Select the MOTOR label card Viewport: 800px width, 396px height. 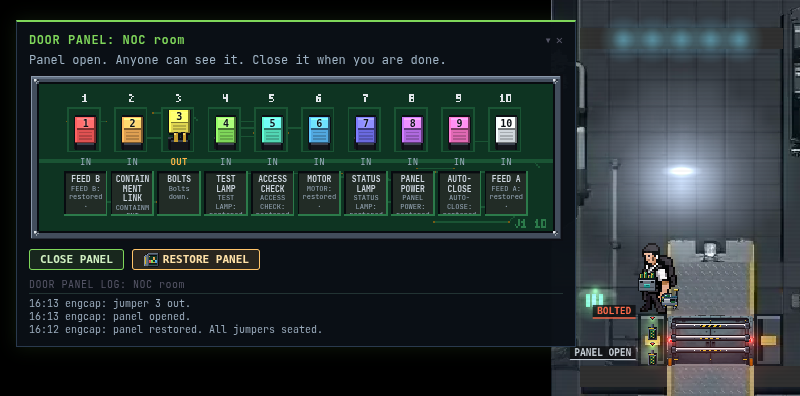coord(319,193)
